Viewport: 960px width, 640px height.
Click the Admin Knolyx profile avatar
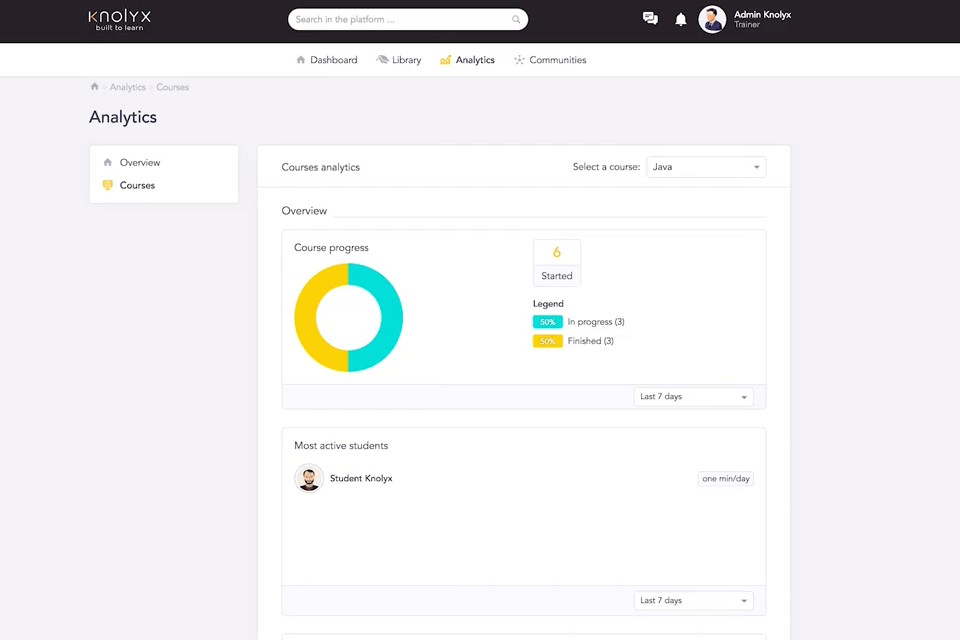712,20
